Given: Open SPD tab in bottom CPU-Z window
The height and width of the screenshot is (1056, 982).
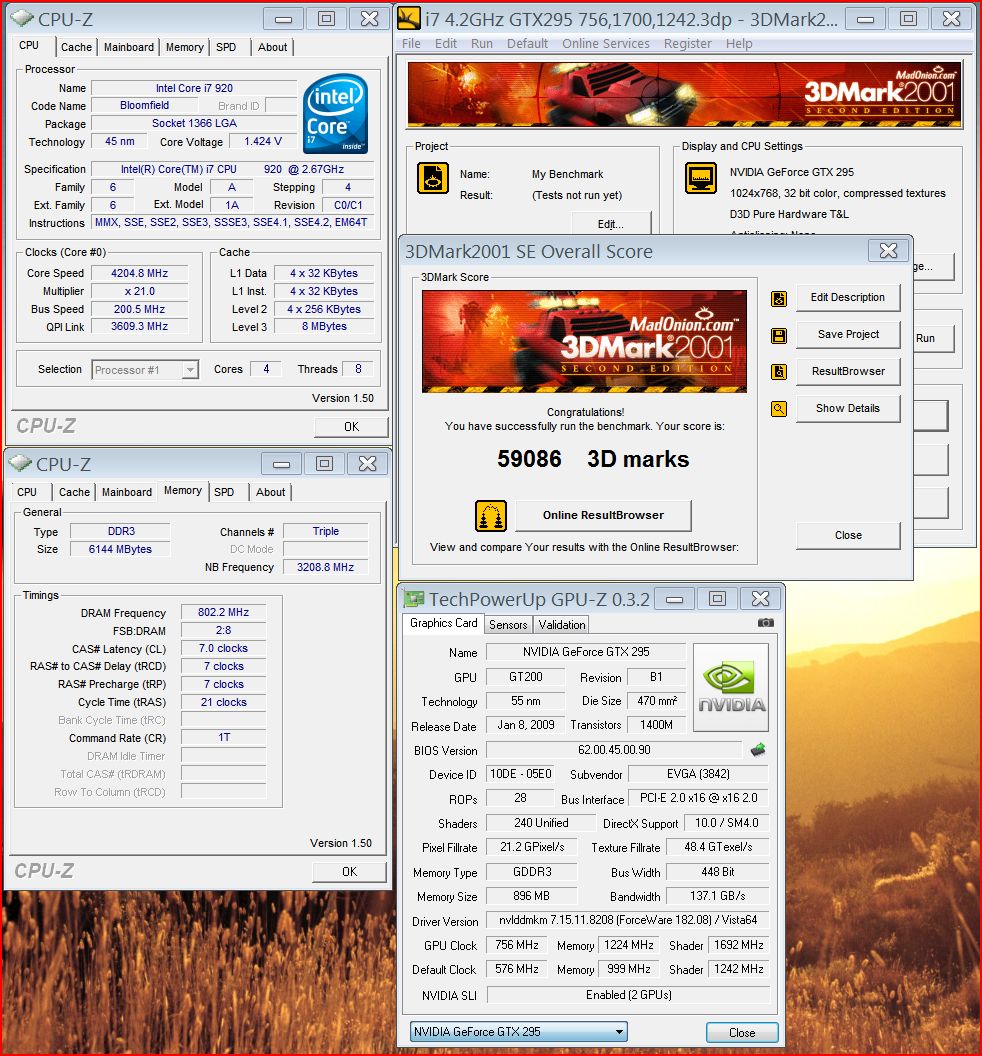Looking at the screenshot, I should coord(224,492).
